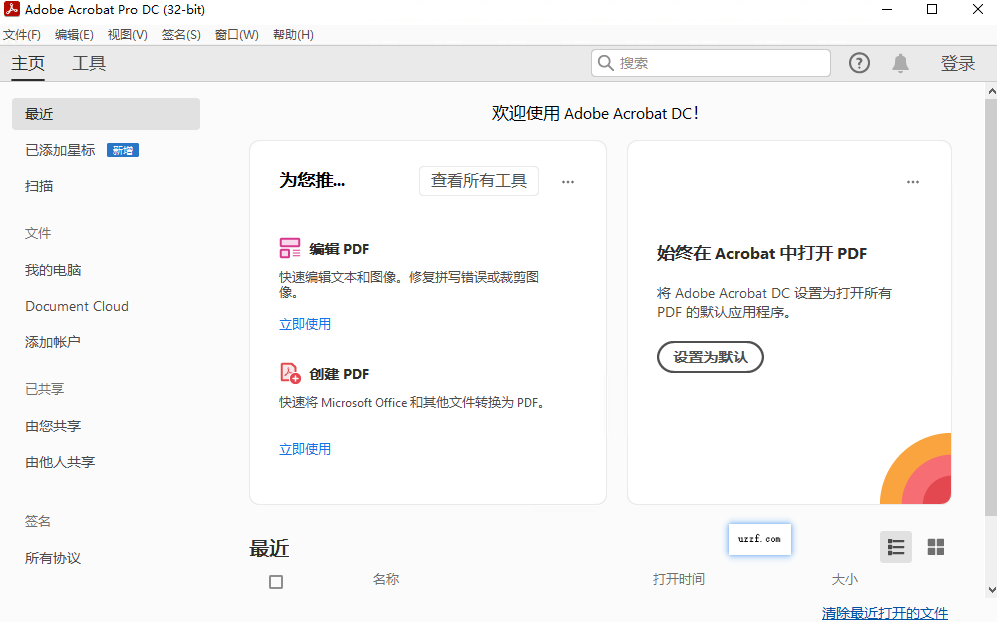
Task: Select the list view icon
Action: tap(895, 547)
